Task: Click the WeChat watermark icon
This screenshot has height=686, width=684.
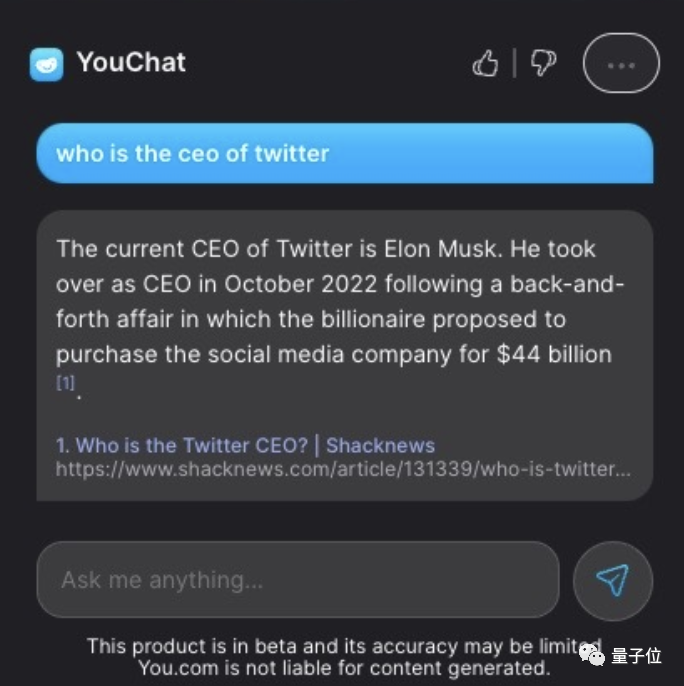Action: click(592, 655)
